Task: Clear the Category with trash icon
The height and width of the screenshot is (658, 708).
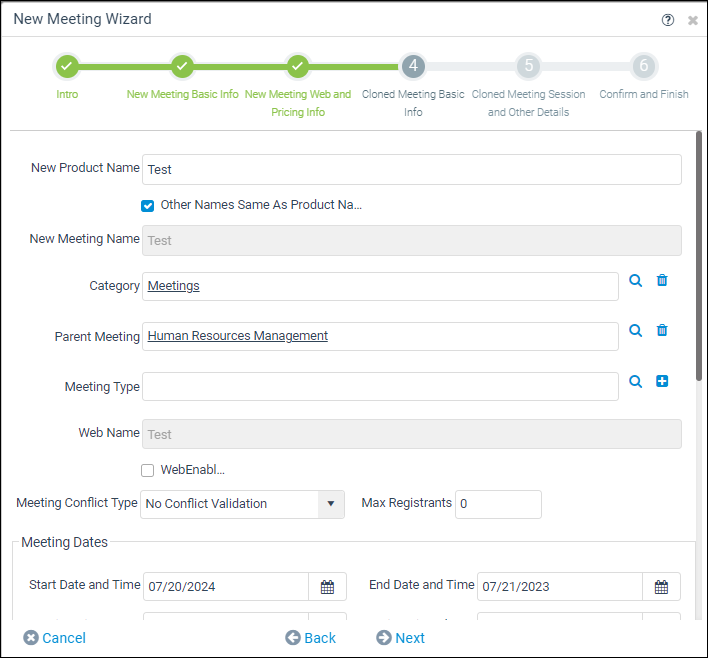Action: pyautogui.click(x=662, y=280)
